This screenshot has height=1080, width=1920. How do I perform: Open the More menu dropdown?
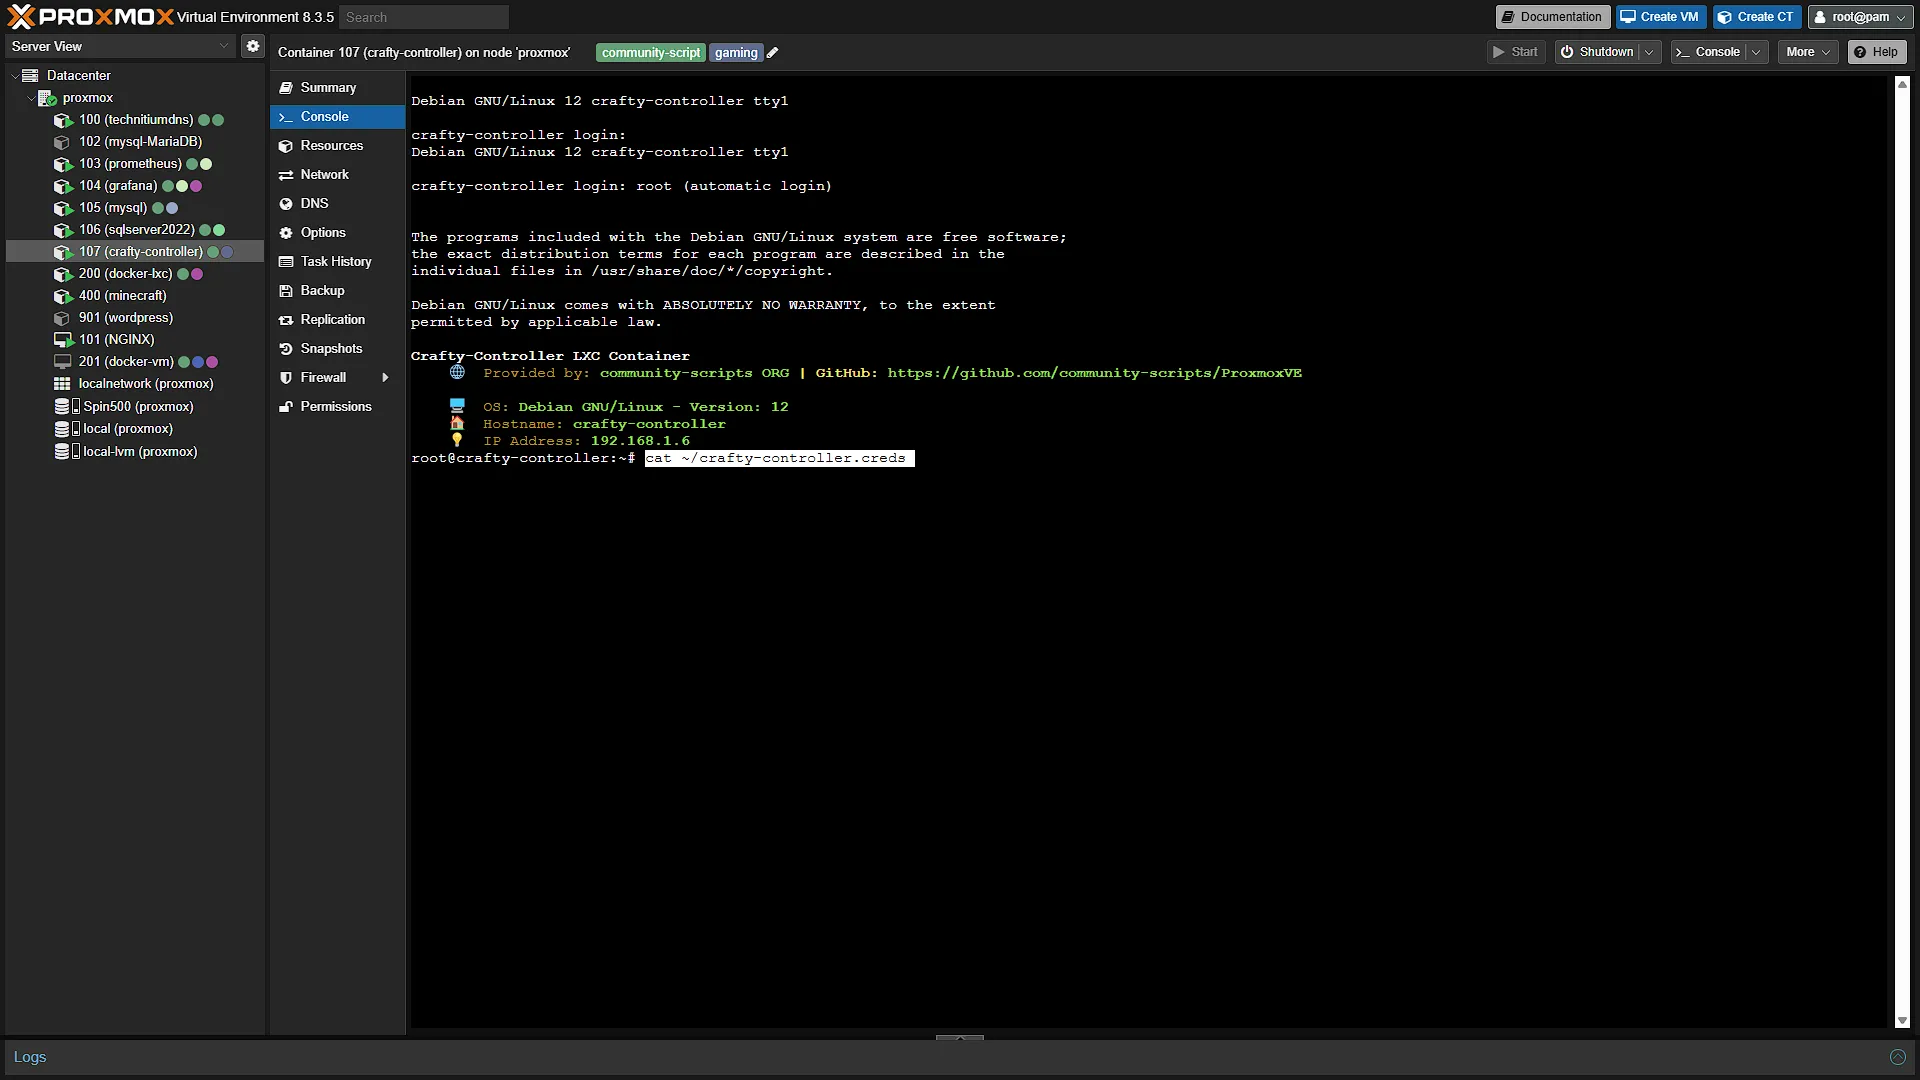1808,52
